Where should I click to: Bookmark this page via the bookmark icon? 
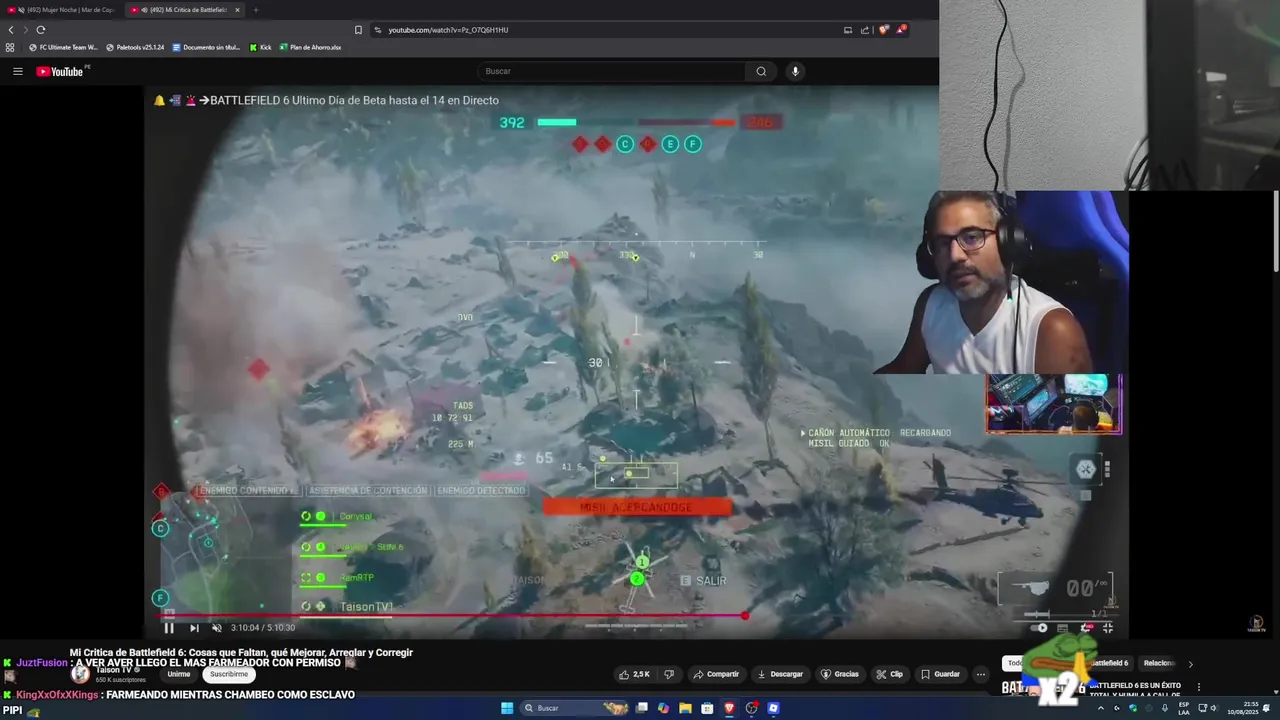[x=359, y=30]
